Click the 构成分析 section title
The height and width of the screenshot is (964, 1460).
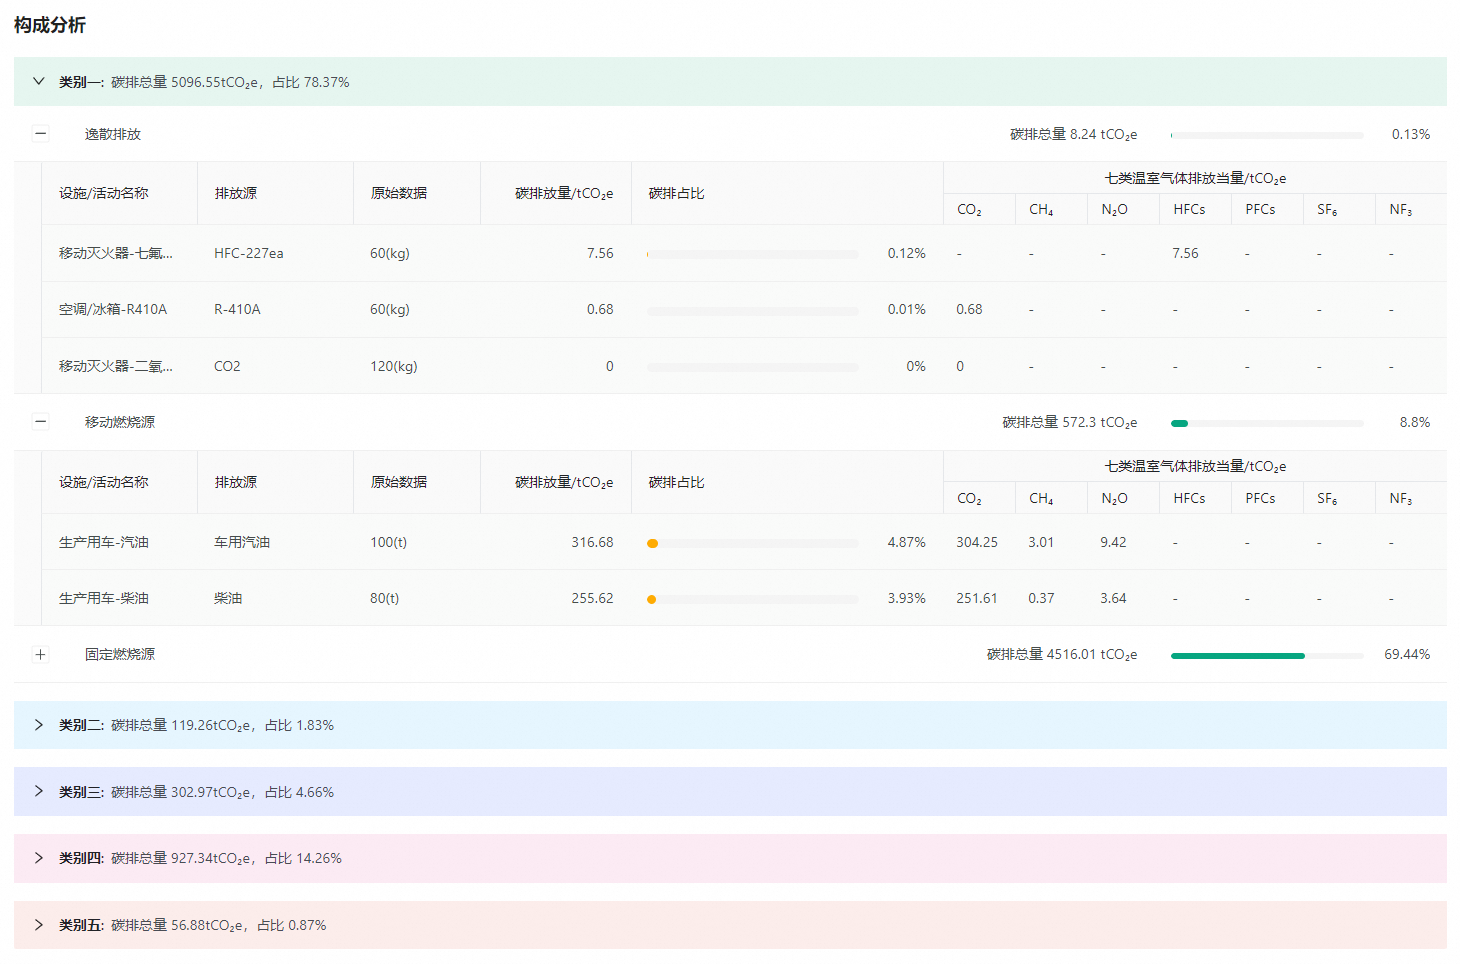click(x=50, y=25)
